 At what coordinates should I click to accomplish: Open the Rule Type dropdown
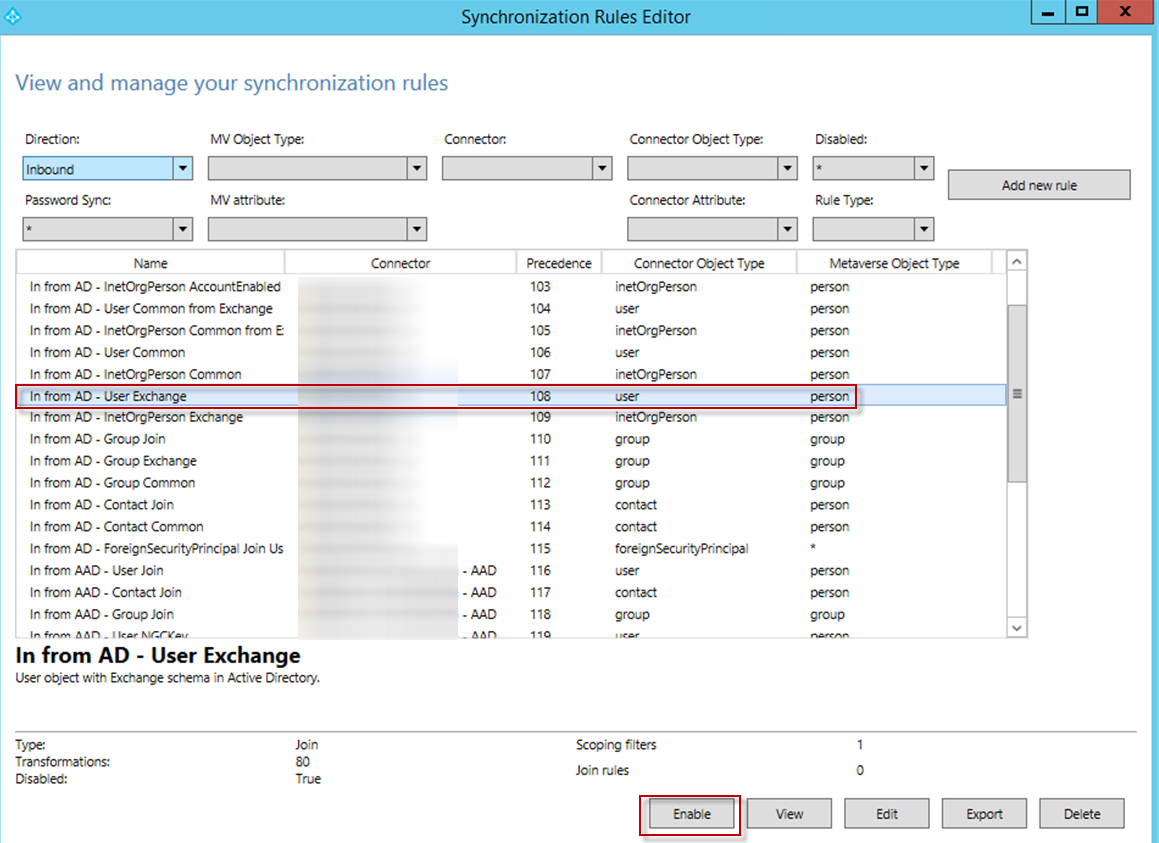point(923,229)
